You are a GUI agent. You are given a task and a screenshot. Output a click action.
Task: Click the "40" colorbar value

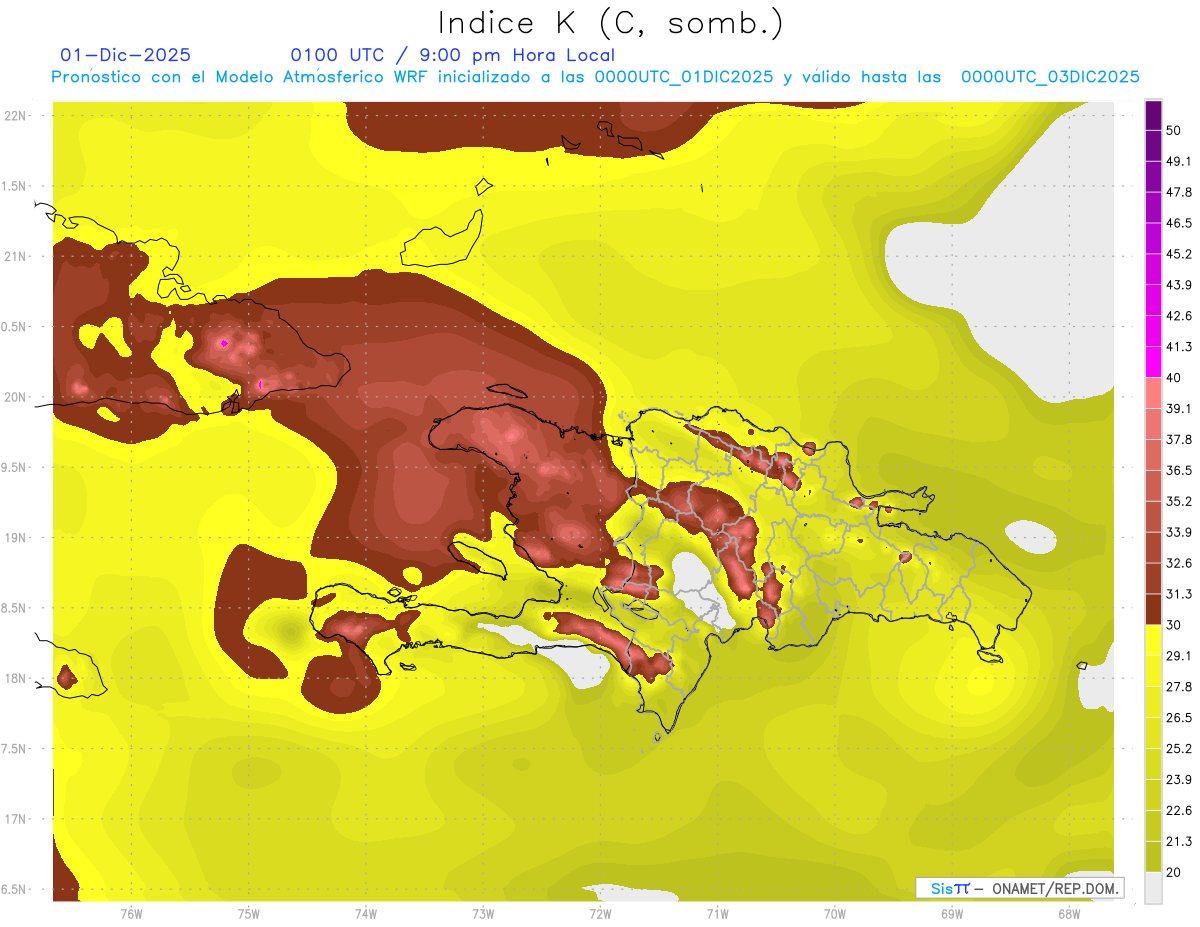[1174, 378]
